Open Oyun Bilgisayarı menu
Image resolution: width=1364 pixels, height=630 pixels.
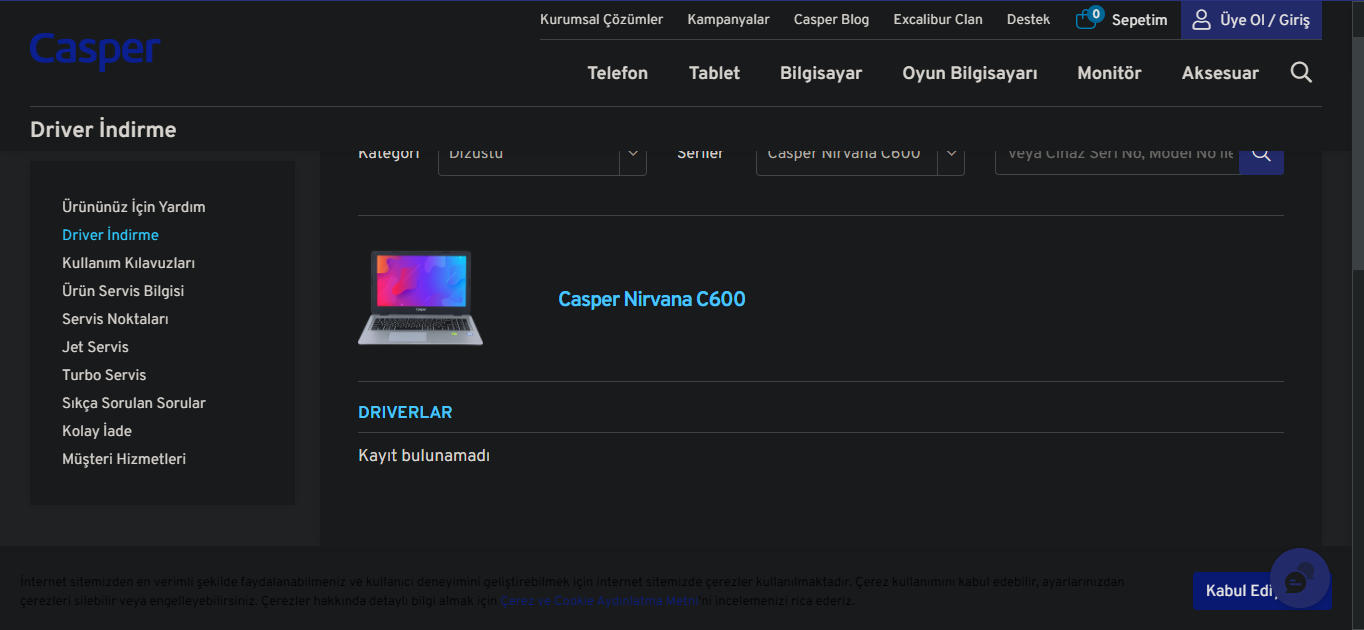click(969, 73)
